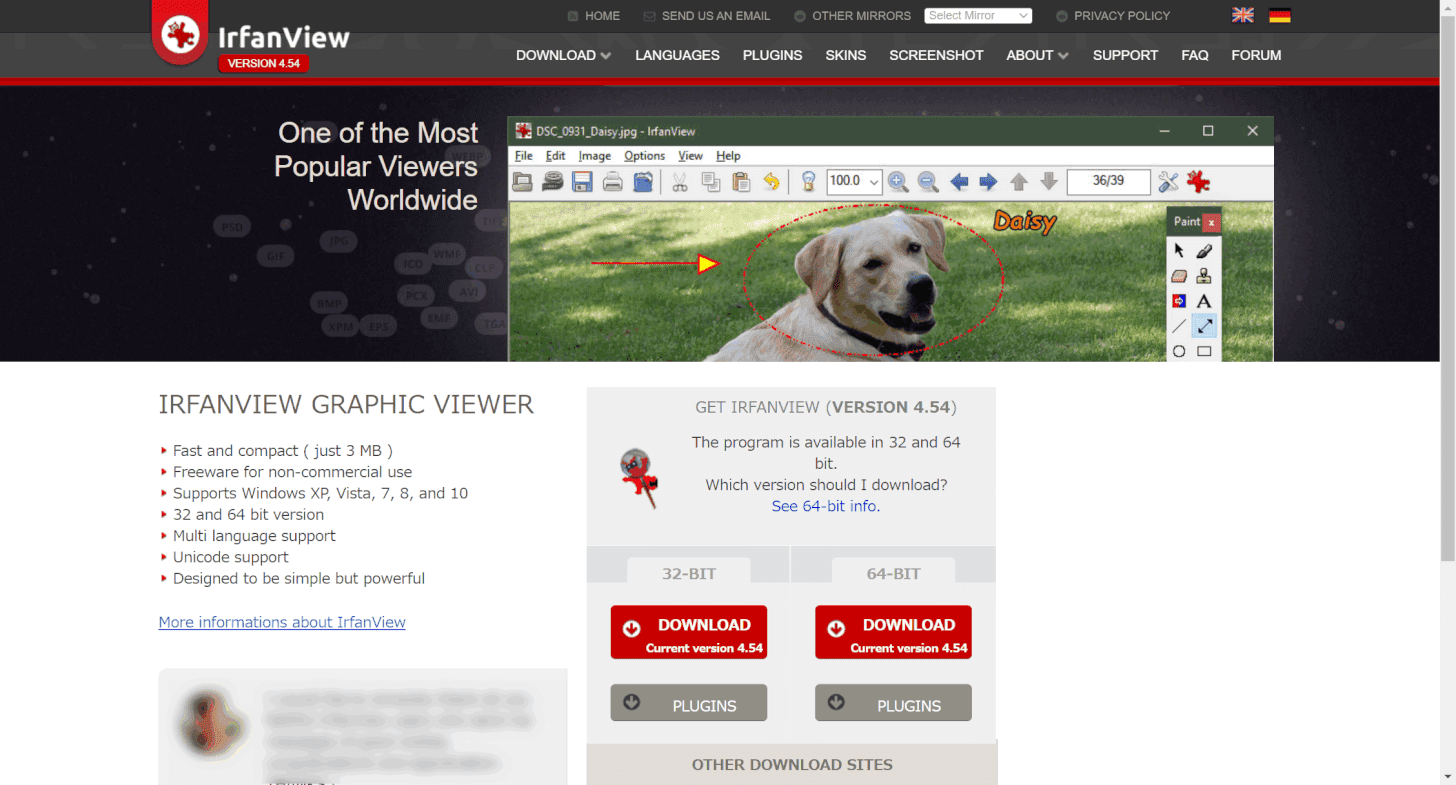Viewport: 1456px width, 785px height.
Task: Click the gray down arrow icon in banner
Action: 1049,182
